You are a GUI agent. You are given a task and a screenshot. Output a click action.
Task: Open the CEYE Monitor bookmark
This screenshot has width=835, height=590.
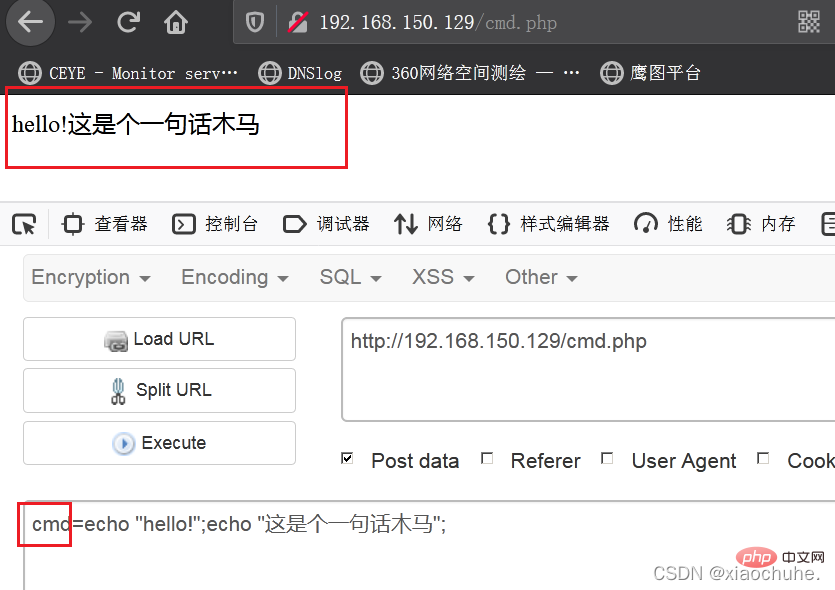[128, 73]
